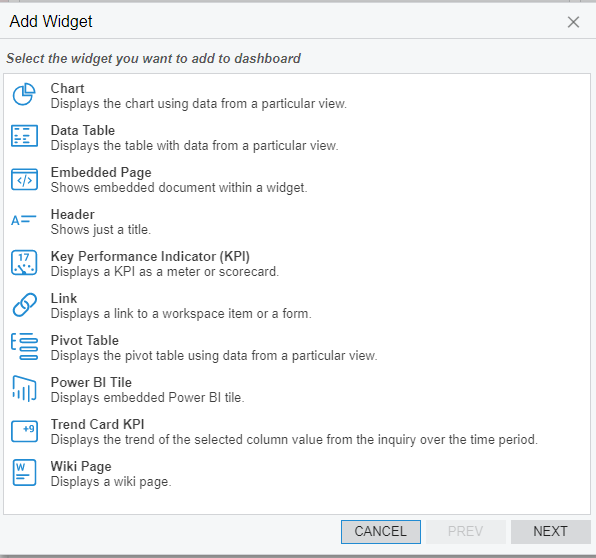This screenshot has width=596, height=558.
Task: Select the Chart widget title
Action: pyautogui.click(x=67, y=88)
